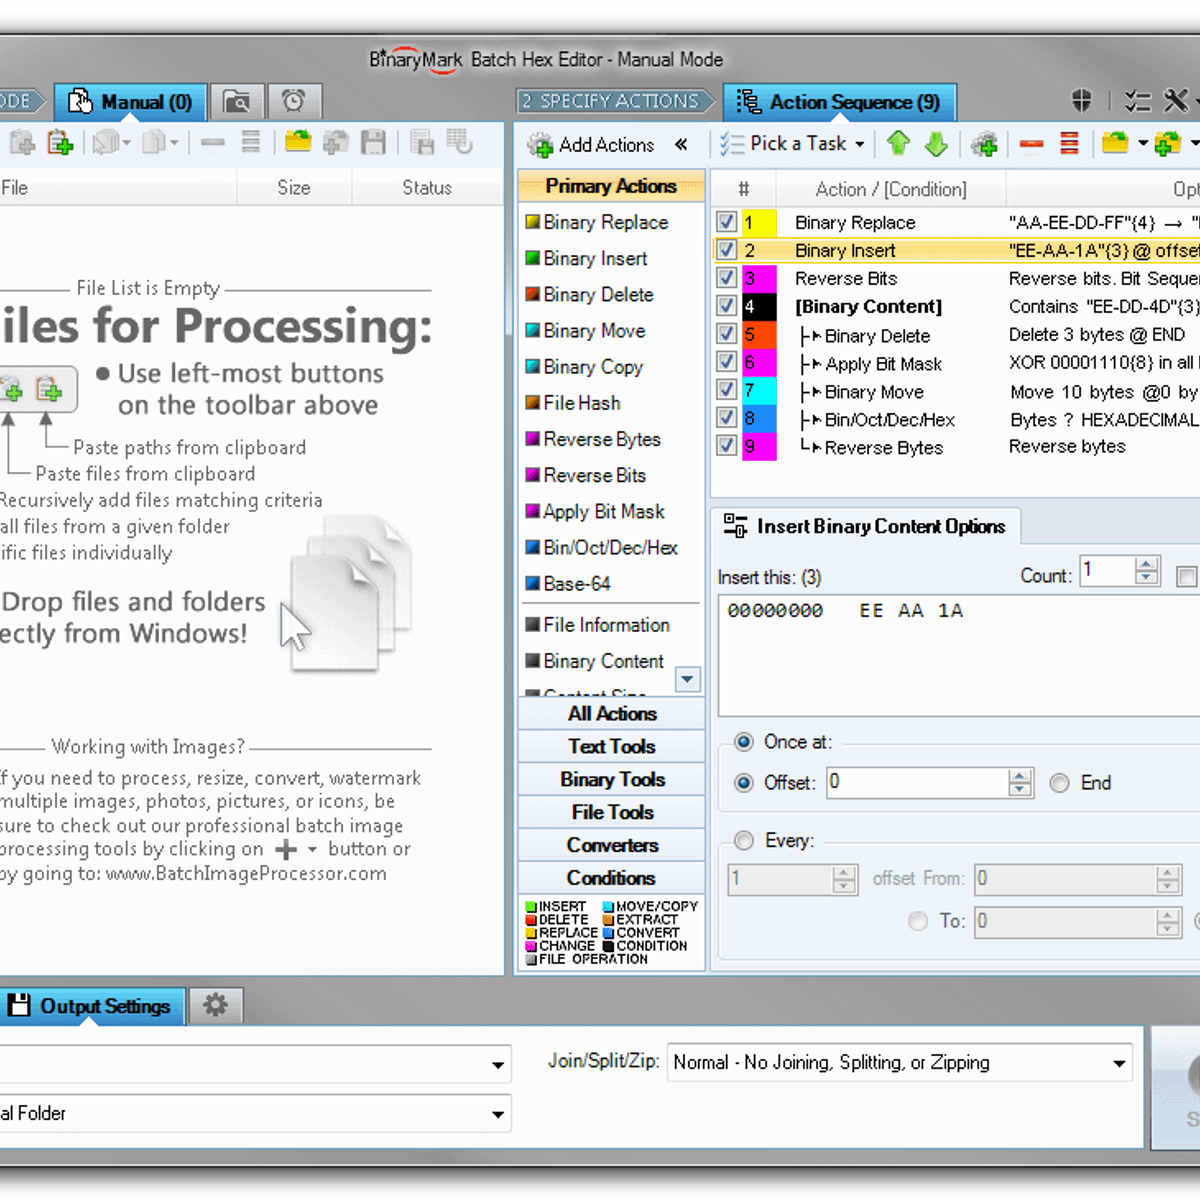
Task: Select Binary Delete in Primary Actions
Action: (598, 295)
